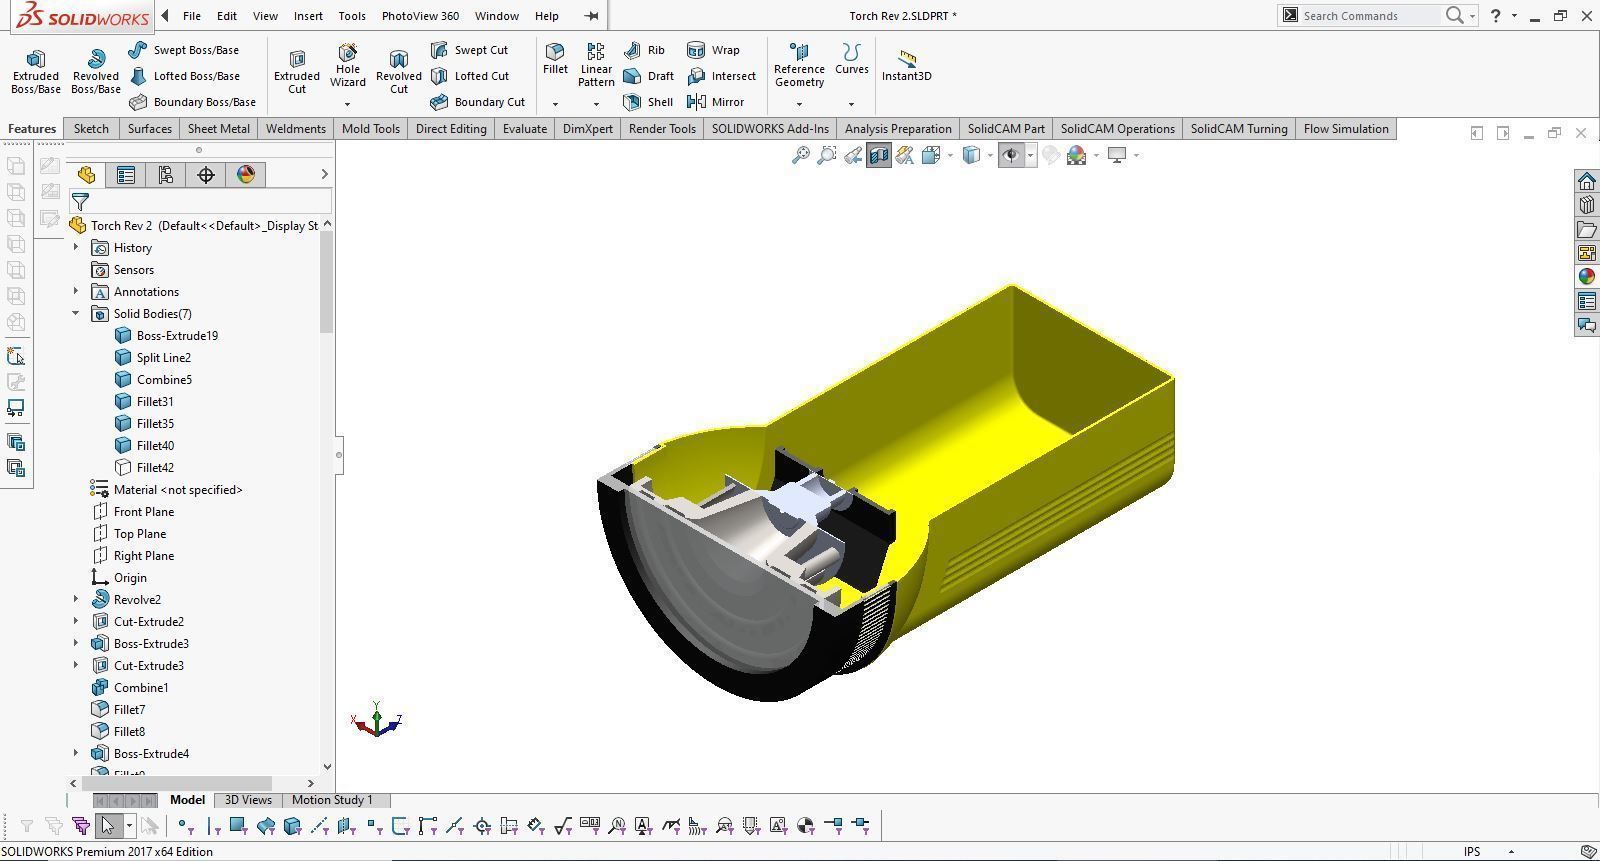Open the Reference Geometry dropdown arrow
This screenshot has width=1600, height=861.
[x=799, y=104]
